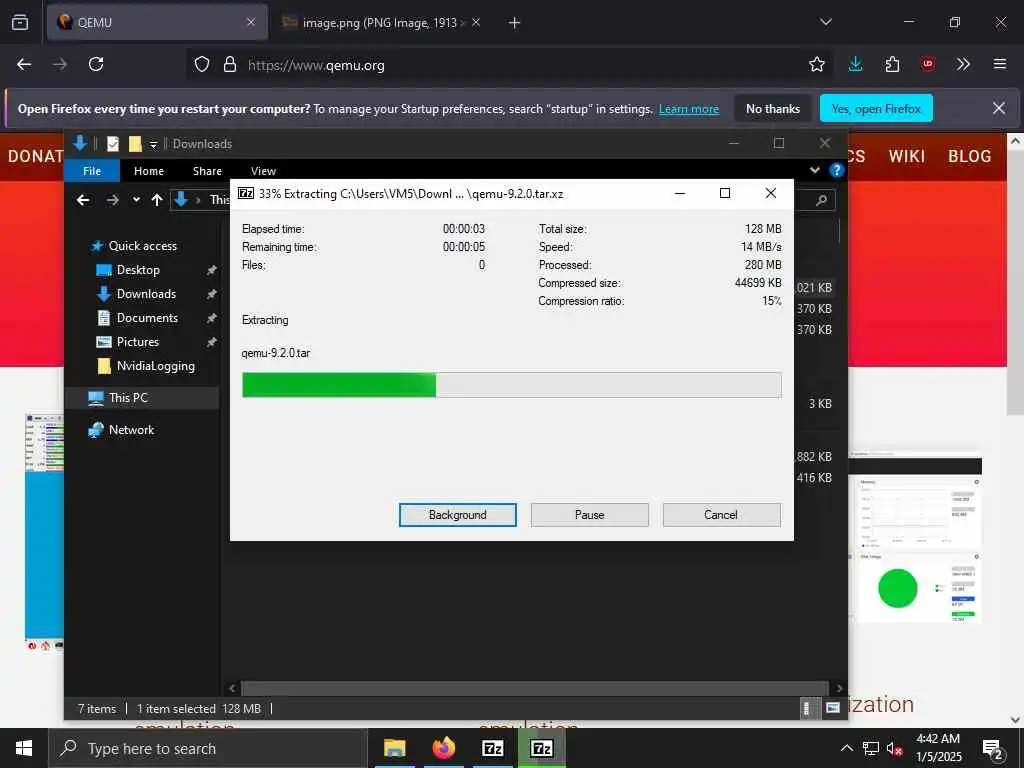The height and width of the screenshot is (768, 1024).
Task: Open the Home ribbon tab in Explorer
Action: (149, 170)
